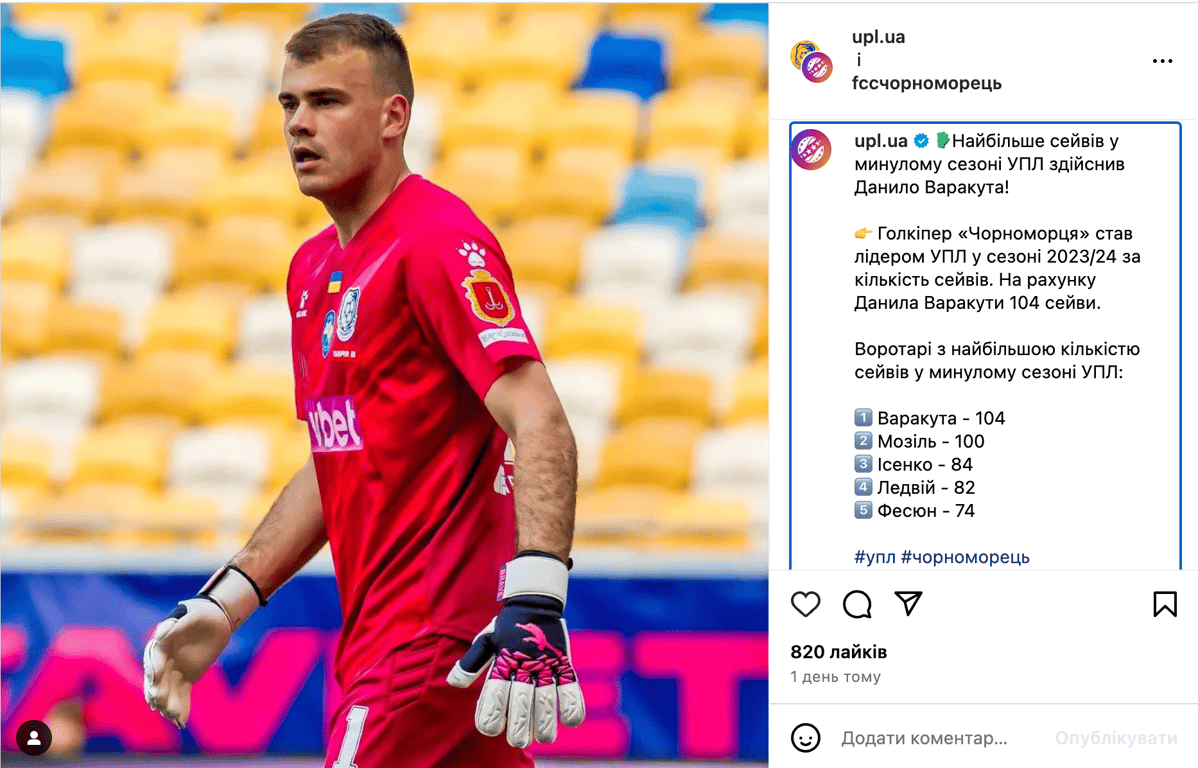Screen dimensions: 1198x768
Task: View the 820 лайків likes list
Action: pos(839,652)
